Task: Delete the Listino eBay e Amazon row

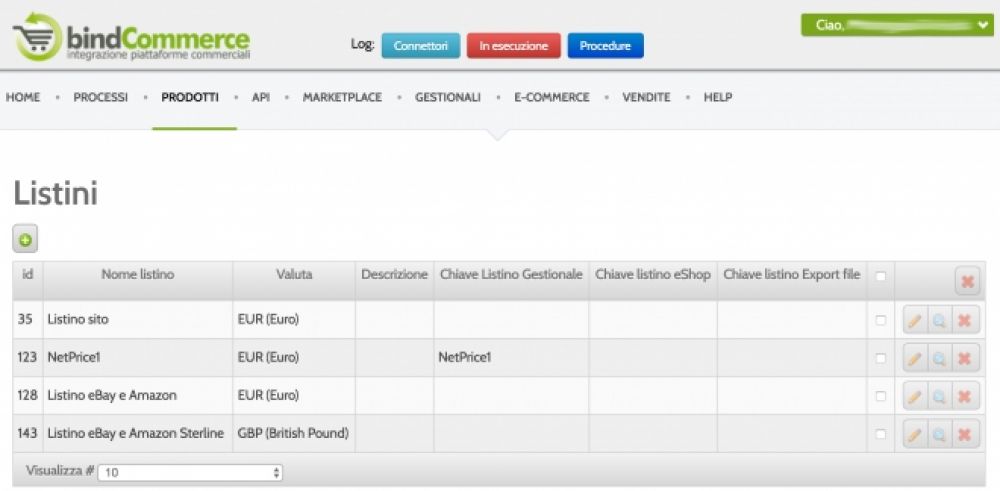Action: coord(964,396)
